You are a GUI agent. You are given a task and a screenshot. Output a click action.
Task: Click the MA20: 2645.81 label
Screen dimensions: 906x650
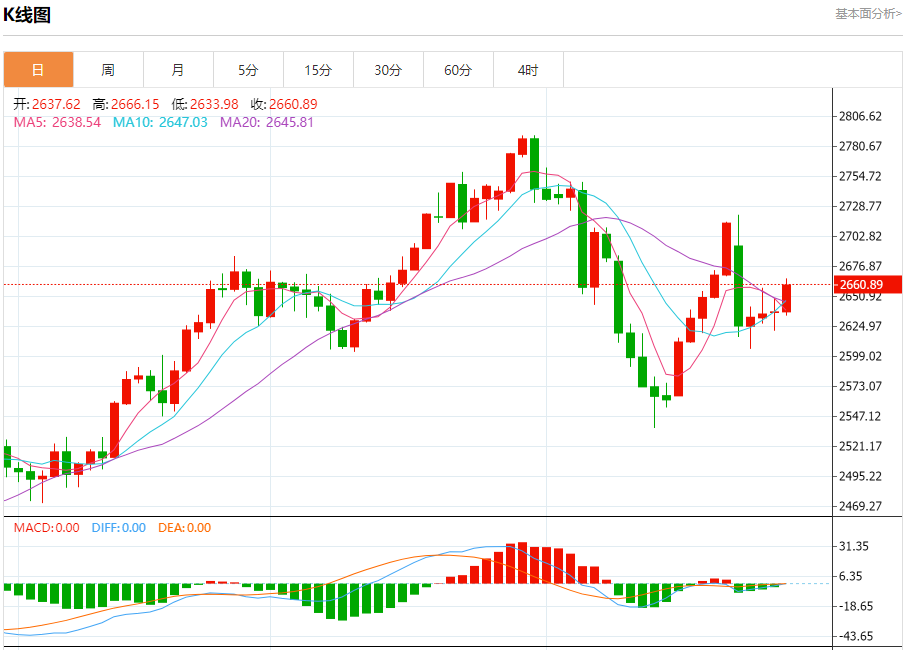coord(267,122)
